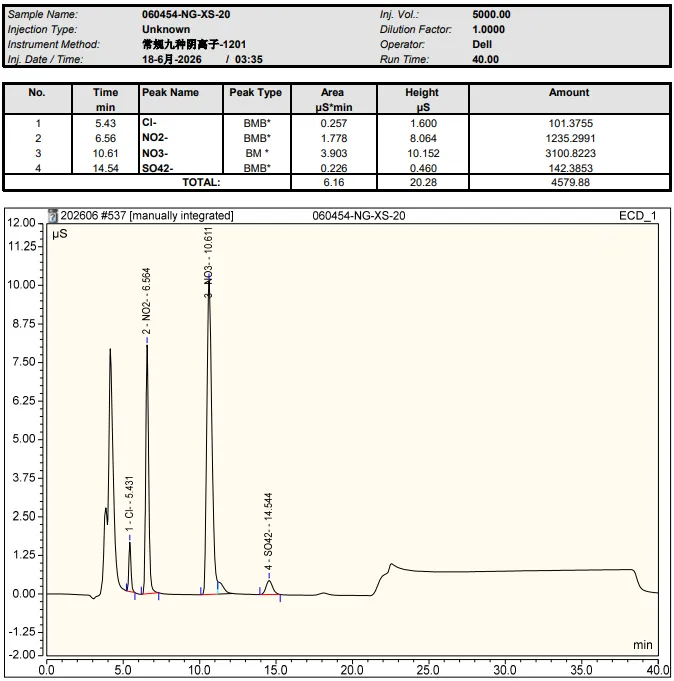Click the chromatogram title 202606 #537 manually integrated
This screenshot has width=674, height=681.
click(147, 216)
